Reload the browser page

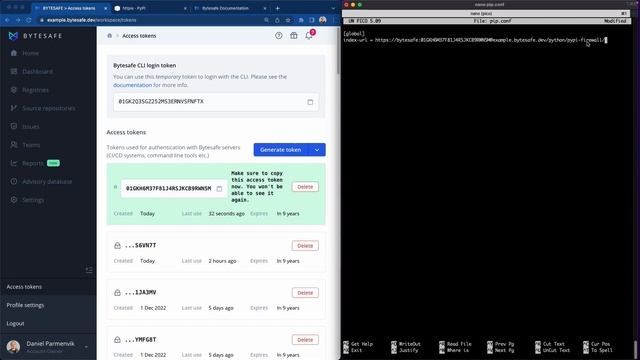pyautogui.click(x=29, y=20)
